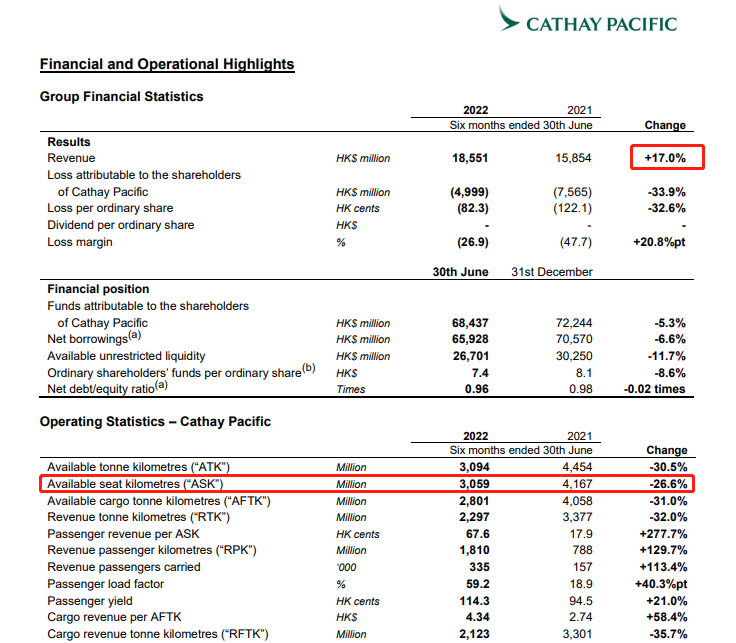
Task: Click 'Revenue tonne kilometres ("RTK")' label
Action: tap(138, 517)
